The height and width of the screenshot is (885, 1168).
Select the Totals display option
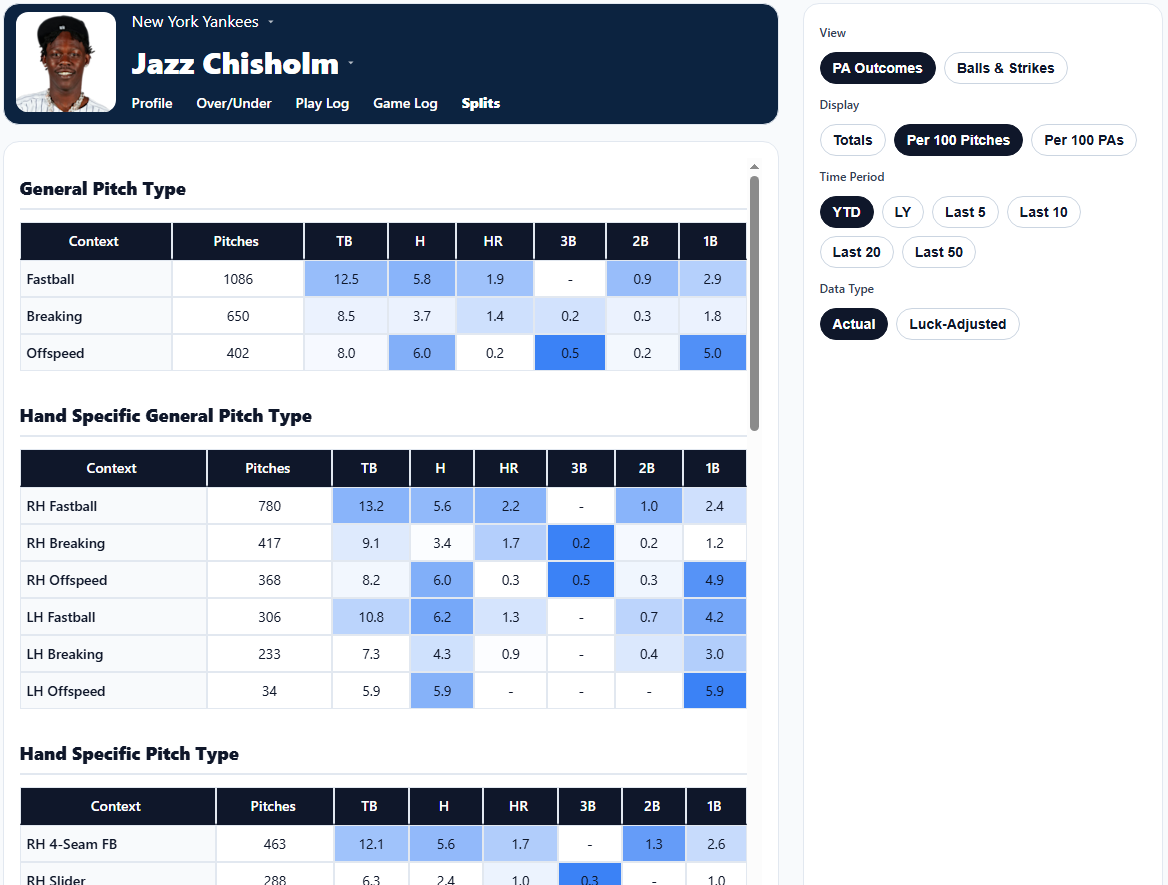coord(852,140)
